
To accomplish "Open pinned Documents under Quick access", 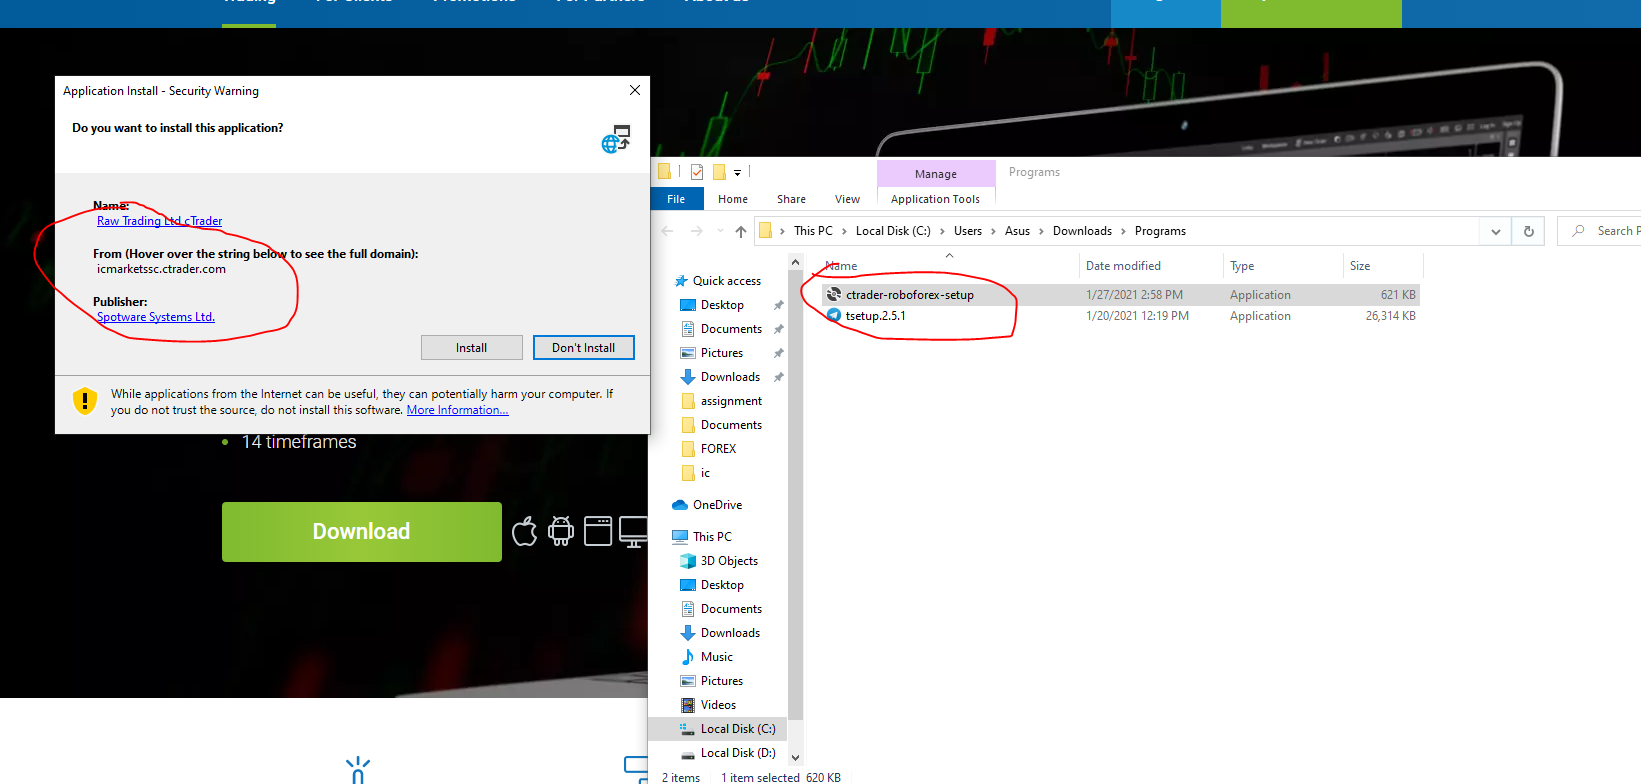I will (x=731, y=329).
